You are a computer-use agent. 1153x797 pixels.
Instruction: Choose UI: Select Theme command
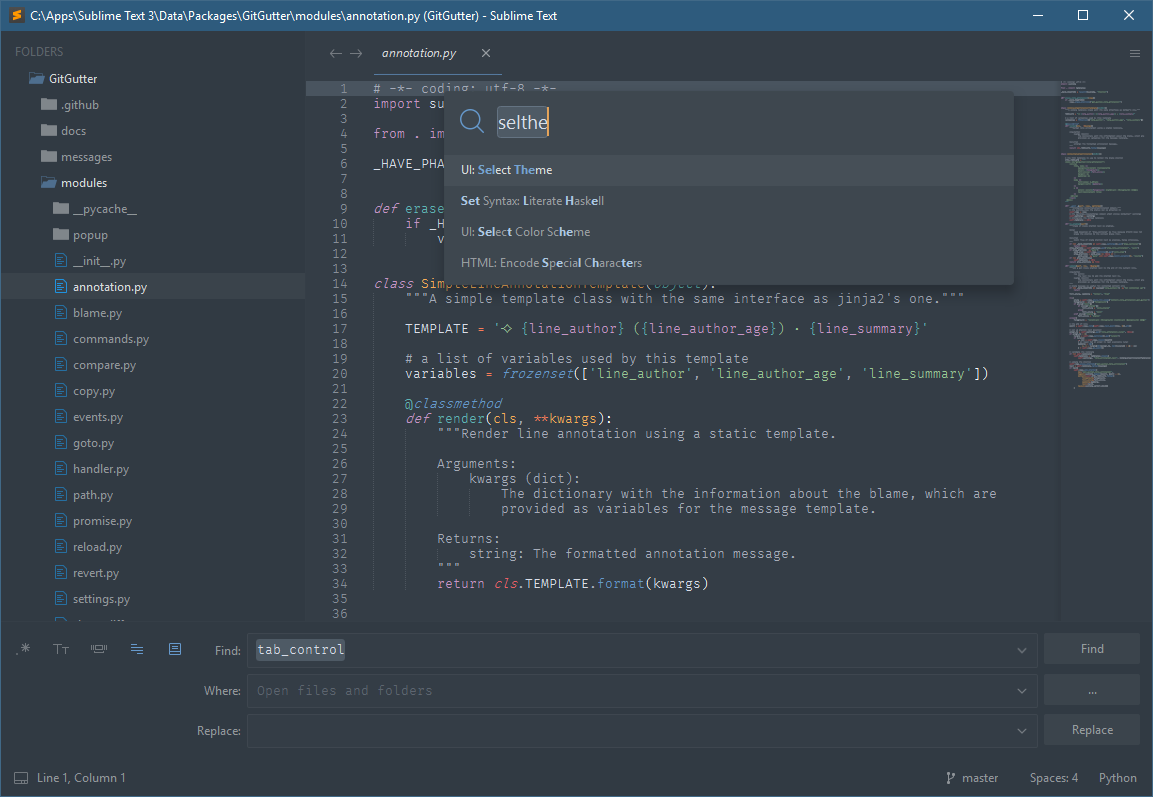pos(729,170)
